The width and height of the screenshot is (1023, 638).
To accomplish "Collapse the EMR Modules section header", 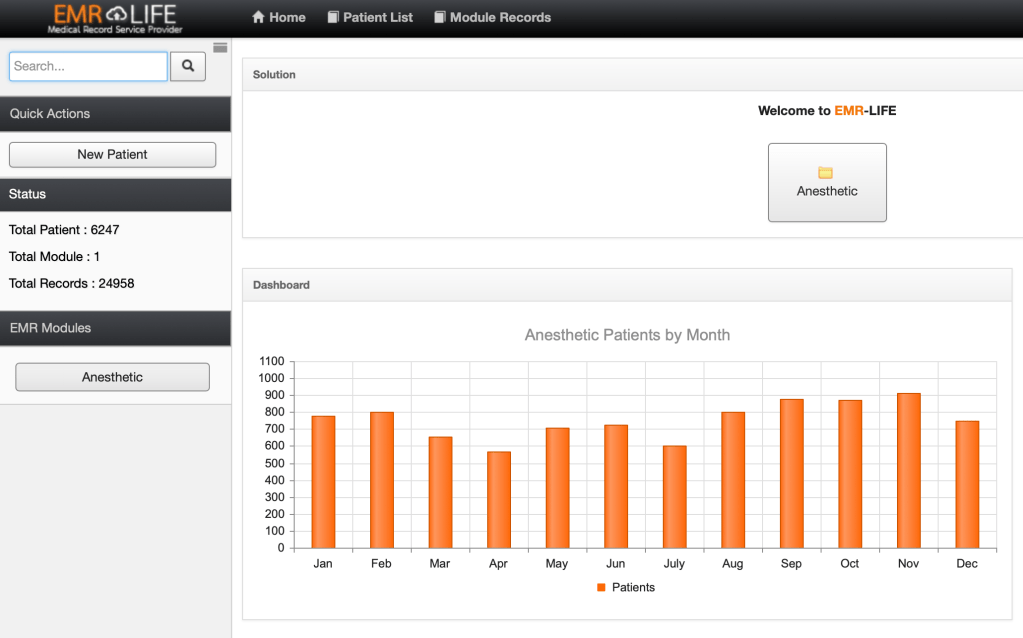I will (x=115, y=328).
